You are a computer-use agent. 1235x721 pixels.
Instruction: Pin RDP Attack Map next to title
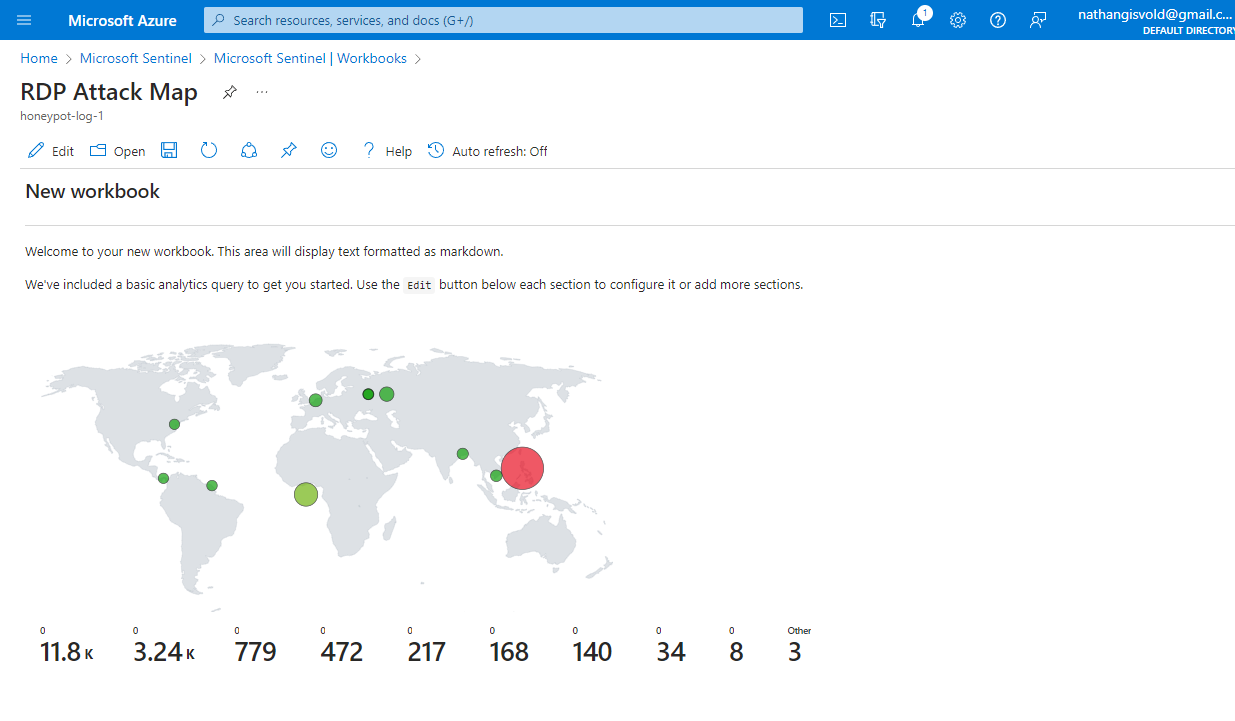point(230,92)
